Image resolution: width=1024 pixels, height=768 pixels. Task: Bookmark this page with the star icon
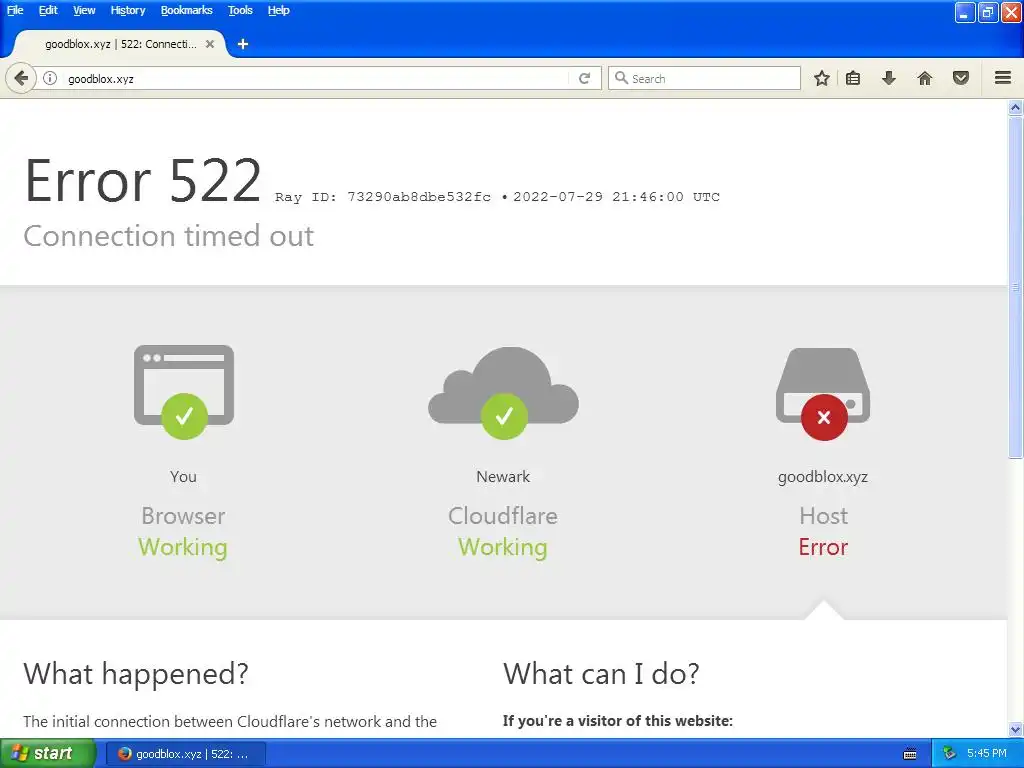822,78
